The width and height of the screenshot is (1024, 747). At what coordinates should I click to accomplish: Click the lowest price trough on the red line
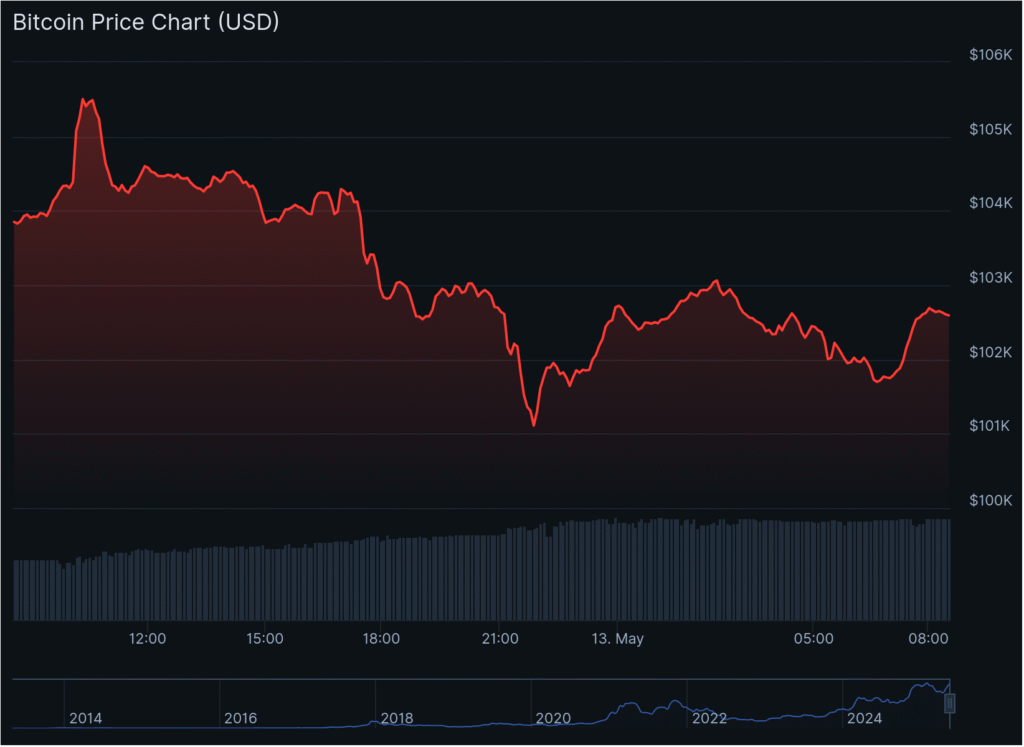coord(534,425)
